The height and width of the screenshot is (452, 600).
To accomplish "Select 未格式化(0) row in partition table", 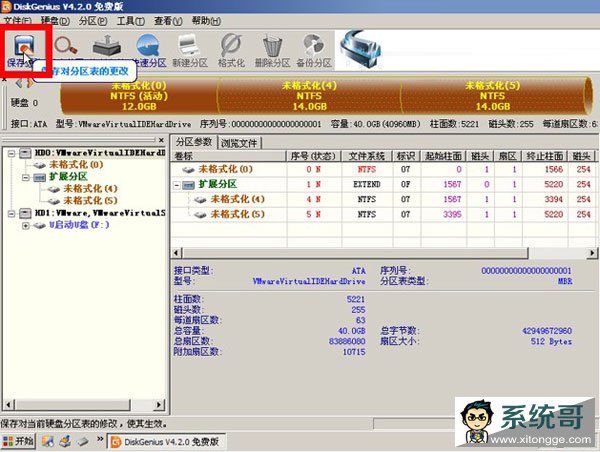I will click(383, 170).
